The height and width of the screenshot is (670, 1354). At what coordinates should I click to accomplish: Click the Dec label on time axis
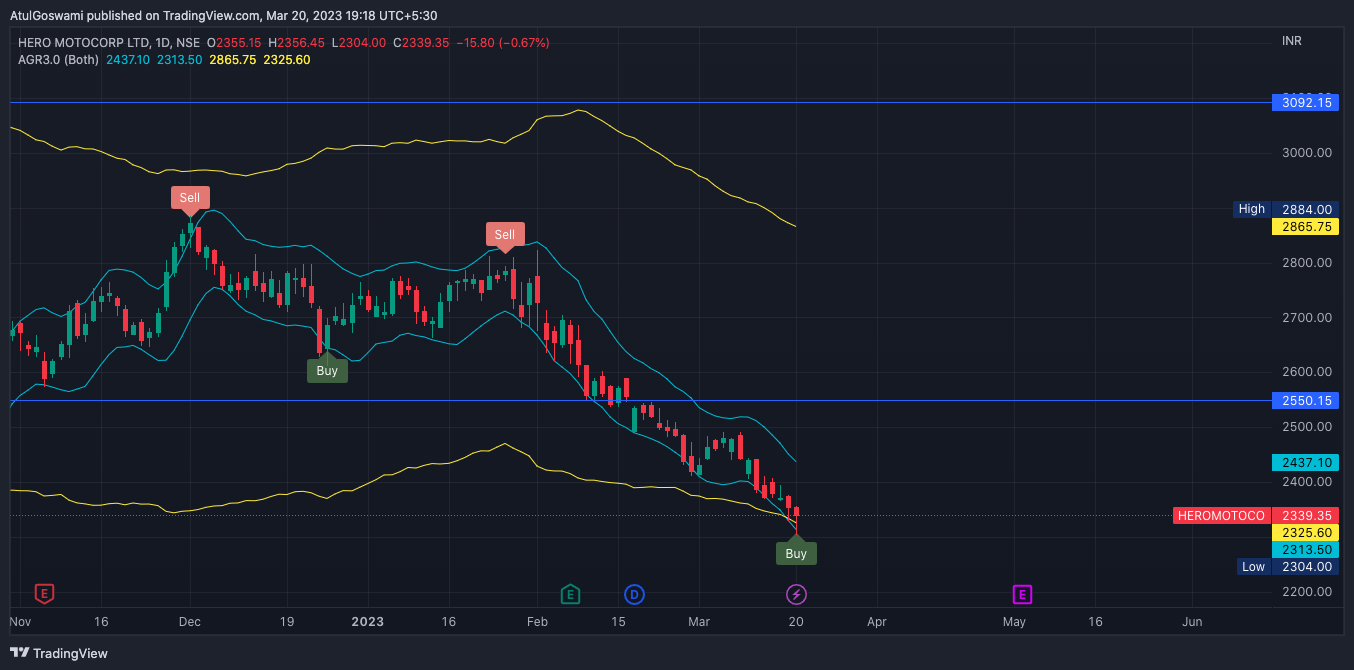point(190,621)
